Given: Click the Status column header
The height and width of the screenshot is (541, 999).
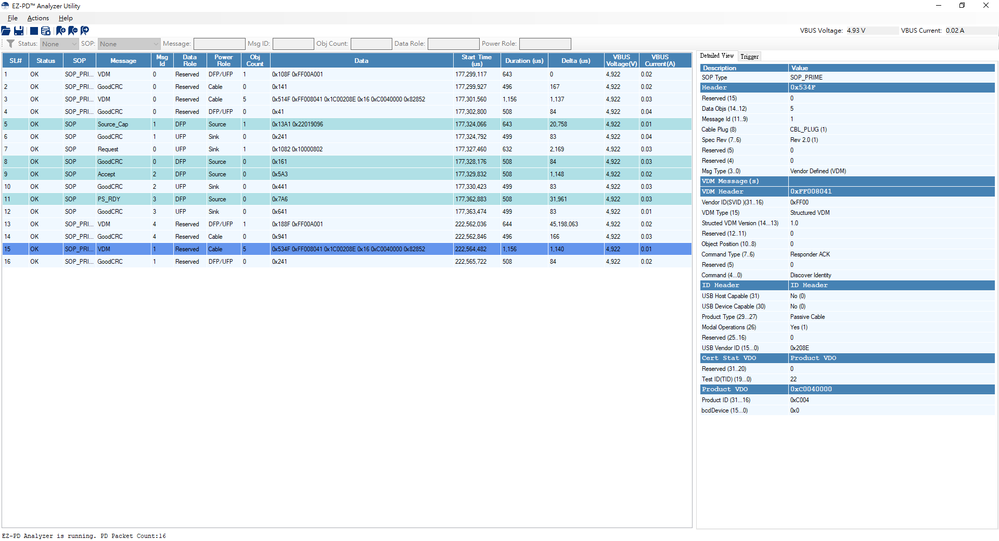Looking at the screenshot, I should pos(46,61).
